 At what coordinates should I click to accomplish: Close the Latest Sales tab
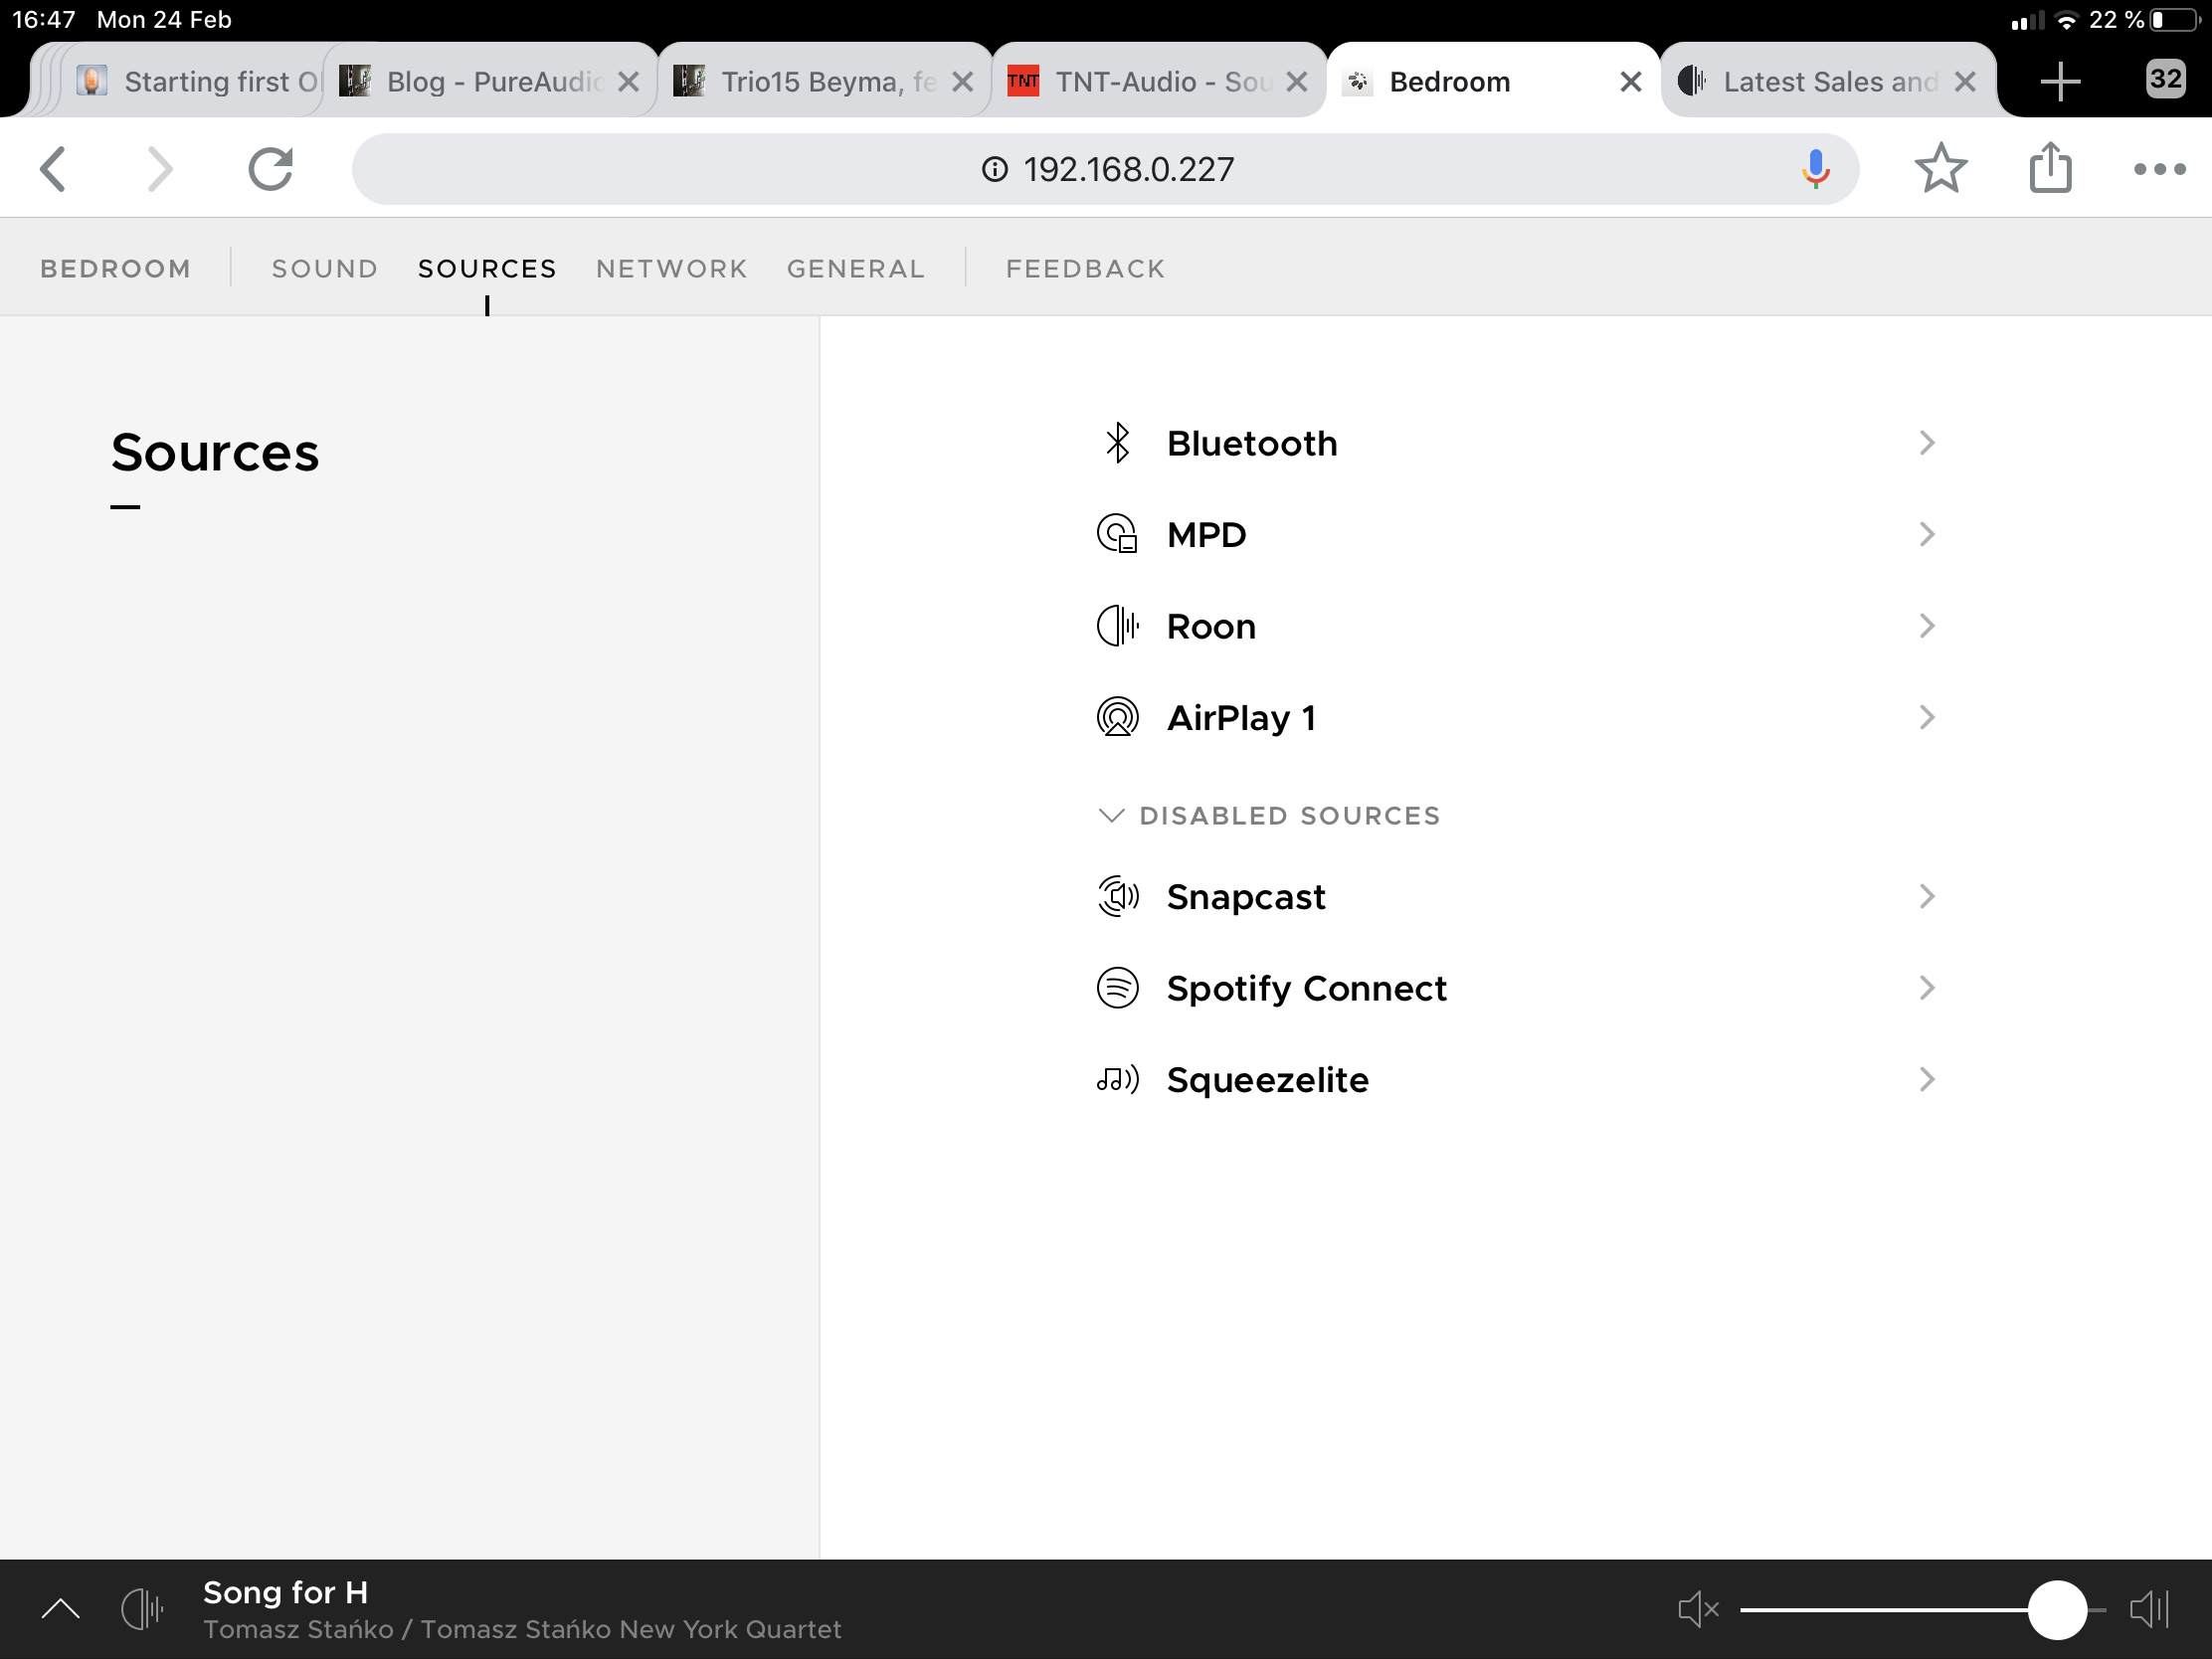coord(1964,82)
